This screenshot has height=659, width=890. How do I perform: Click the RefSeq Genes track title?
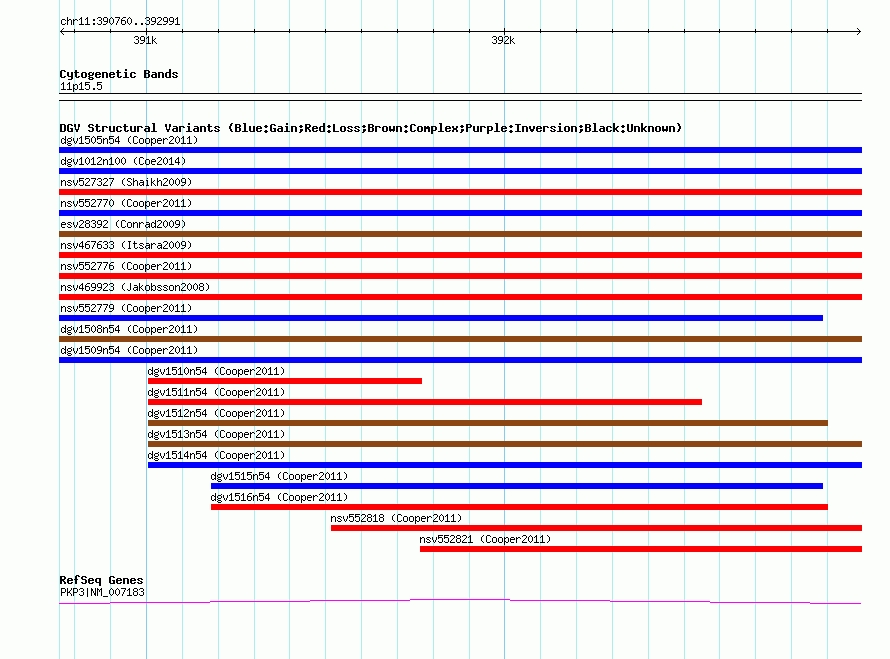(x=102, y=580)
